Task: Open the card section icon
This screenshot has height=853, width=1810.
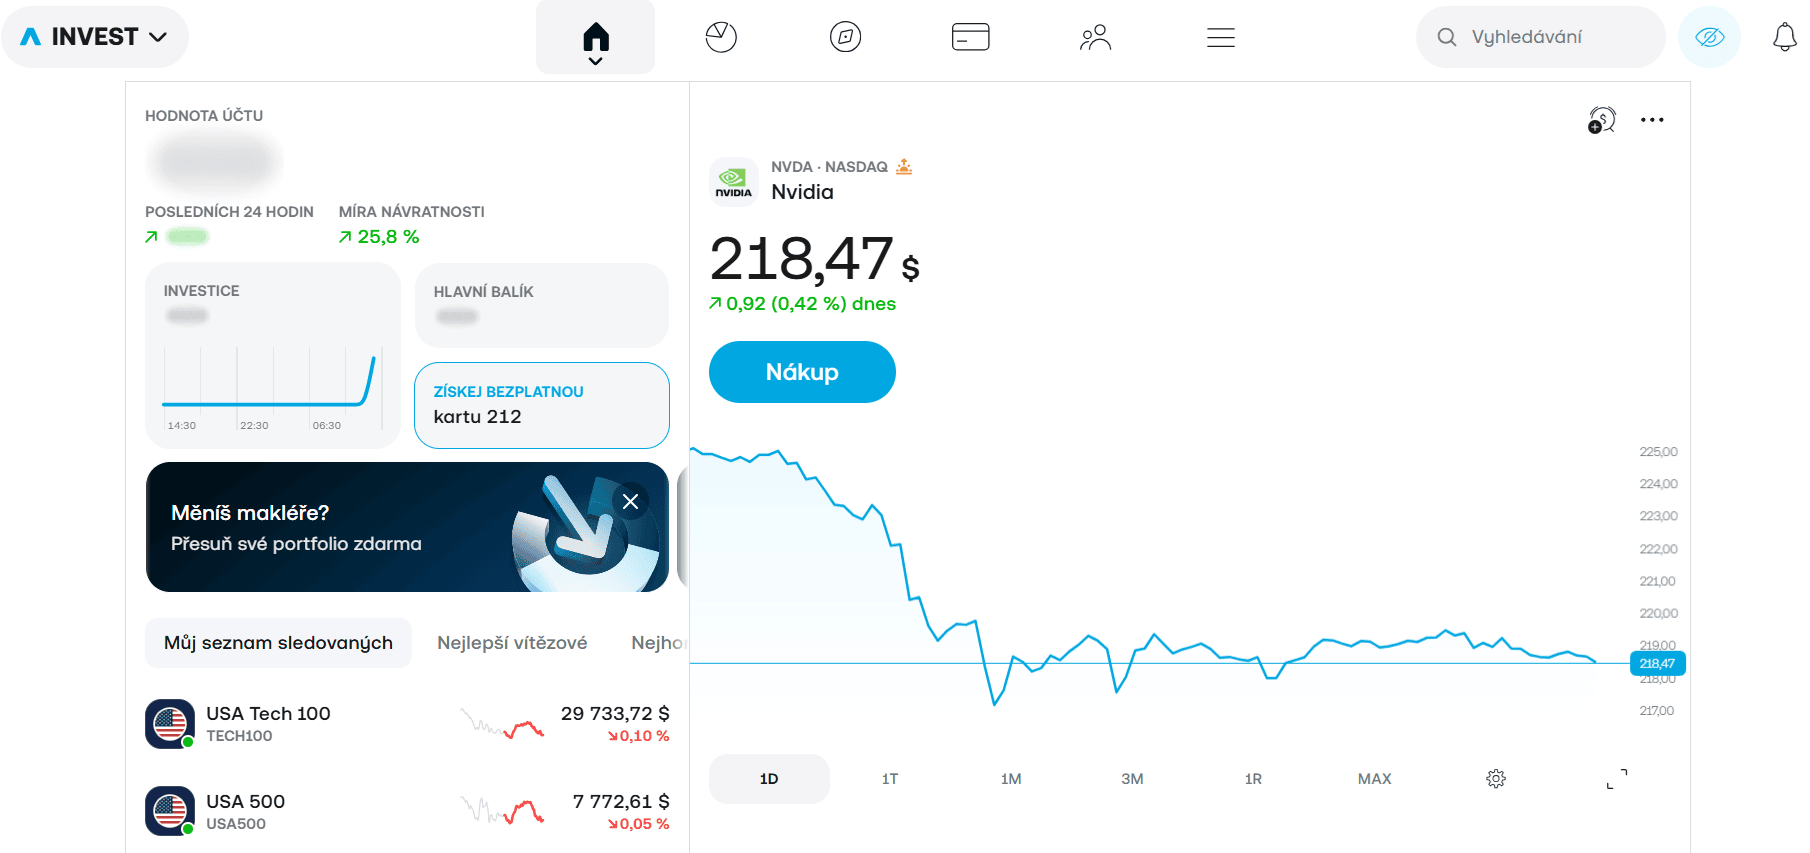Action: (970, 38)
